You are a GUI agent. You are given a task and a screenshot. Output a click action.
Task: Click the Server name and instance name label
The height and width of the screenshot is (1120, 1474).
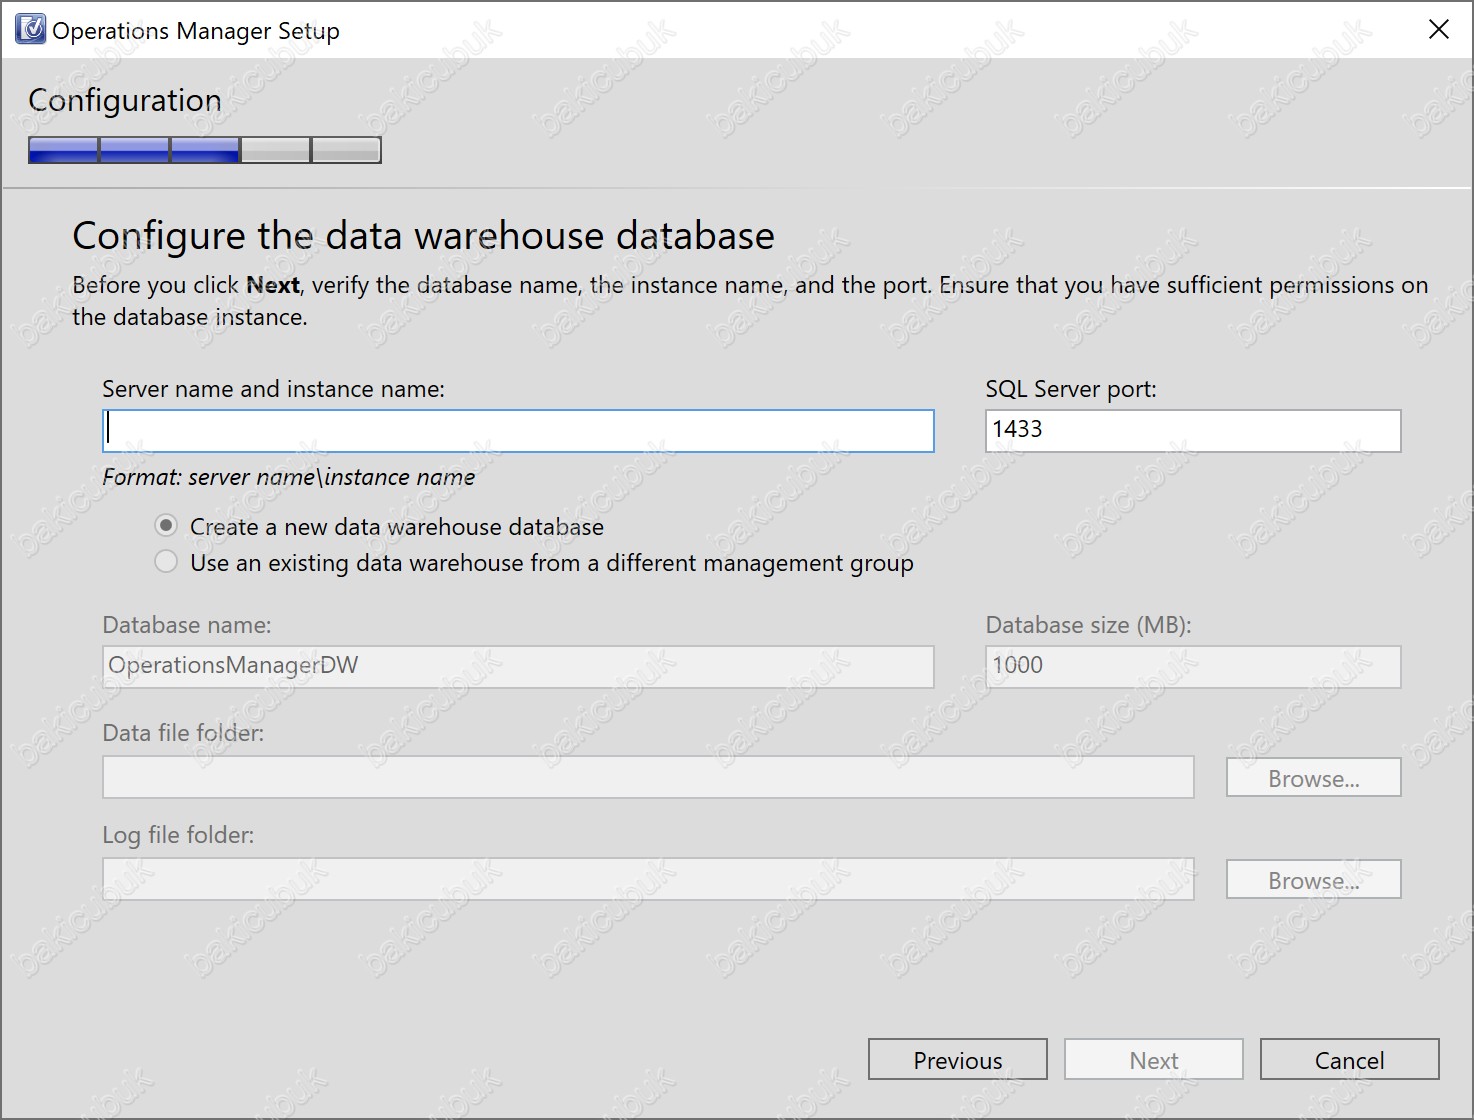(274, 389)
